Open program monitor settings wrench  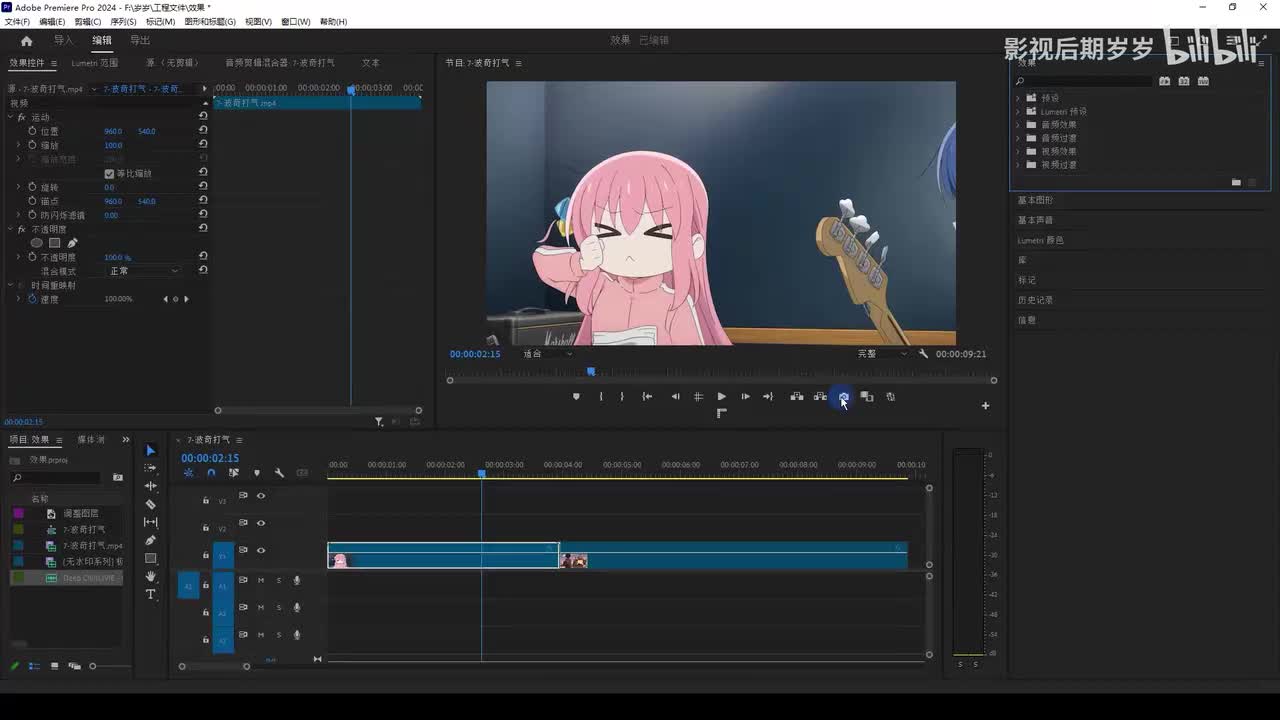pyautogui.click(x=923, y=354)
